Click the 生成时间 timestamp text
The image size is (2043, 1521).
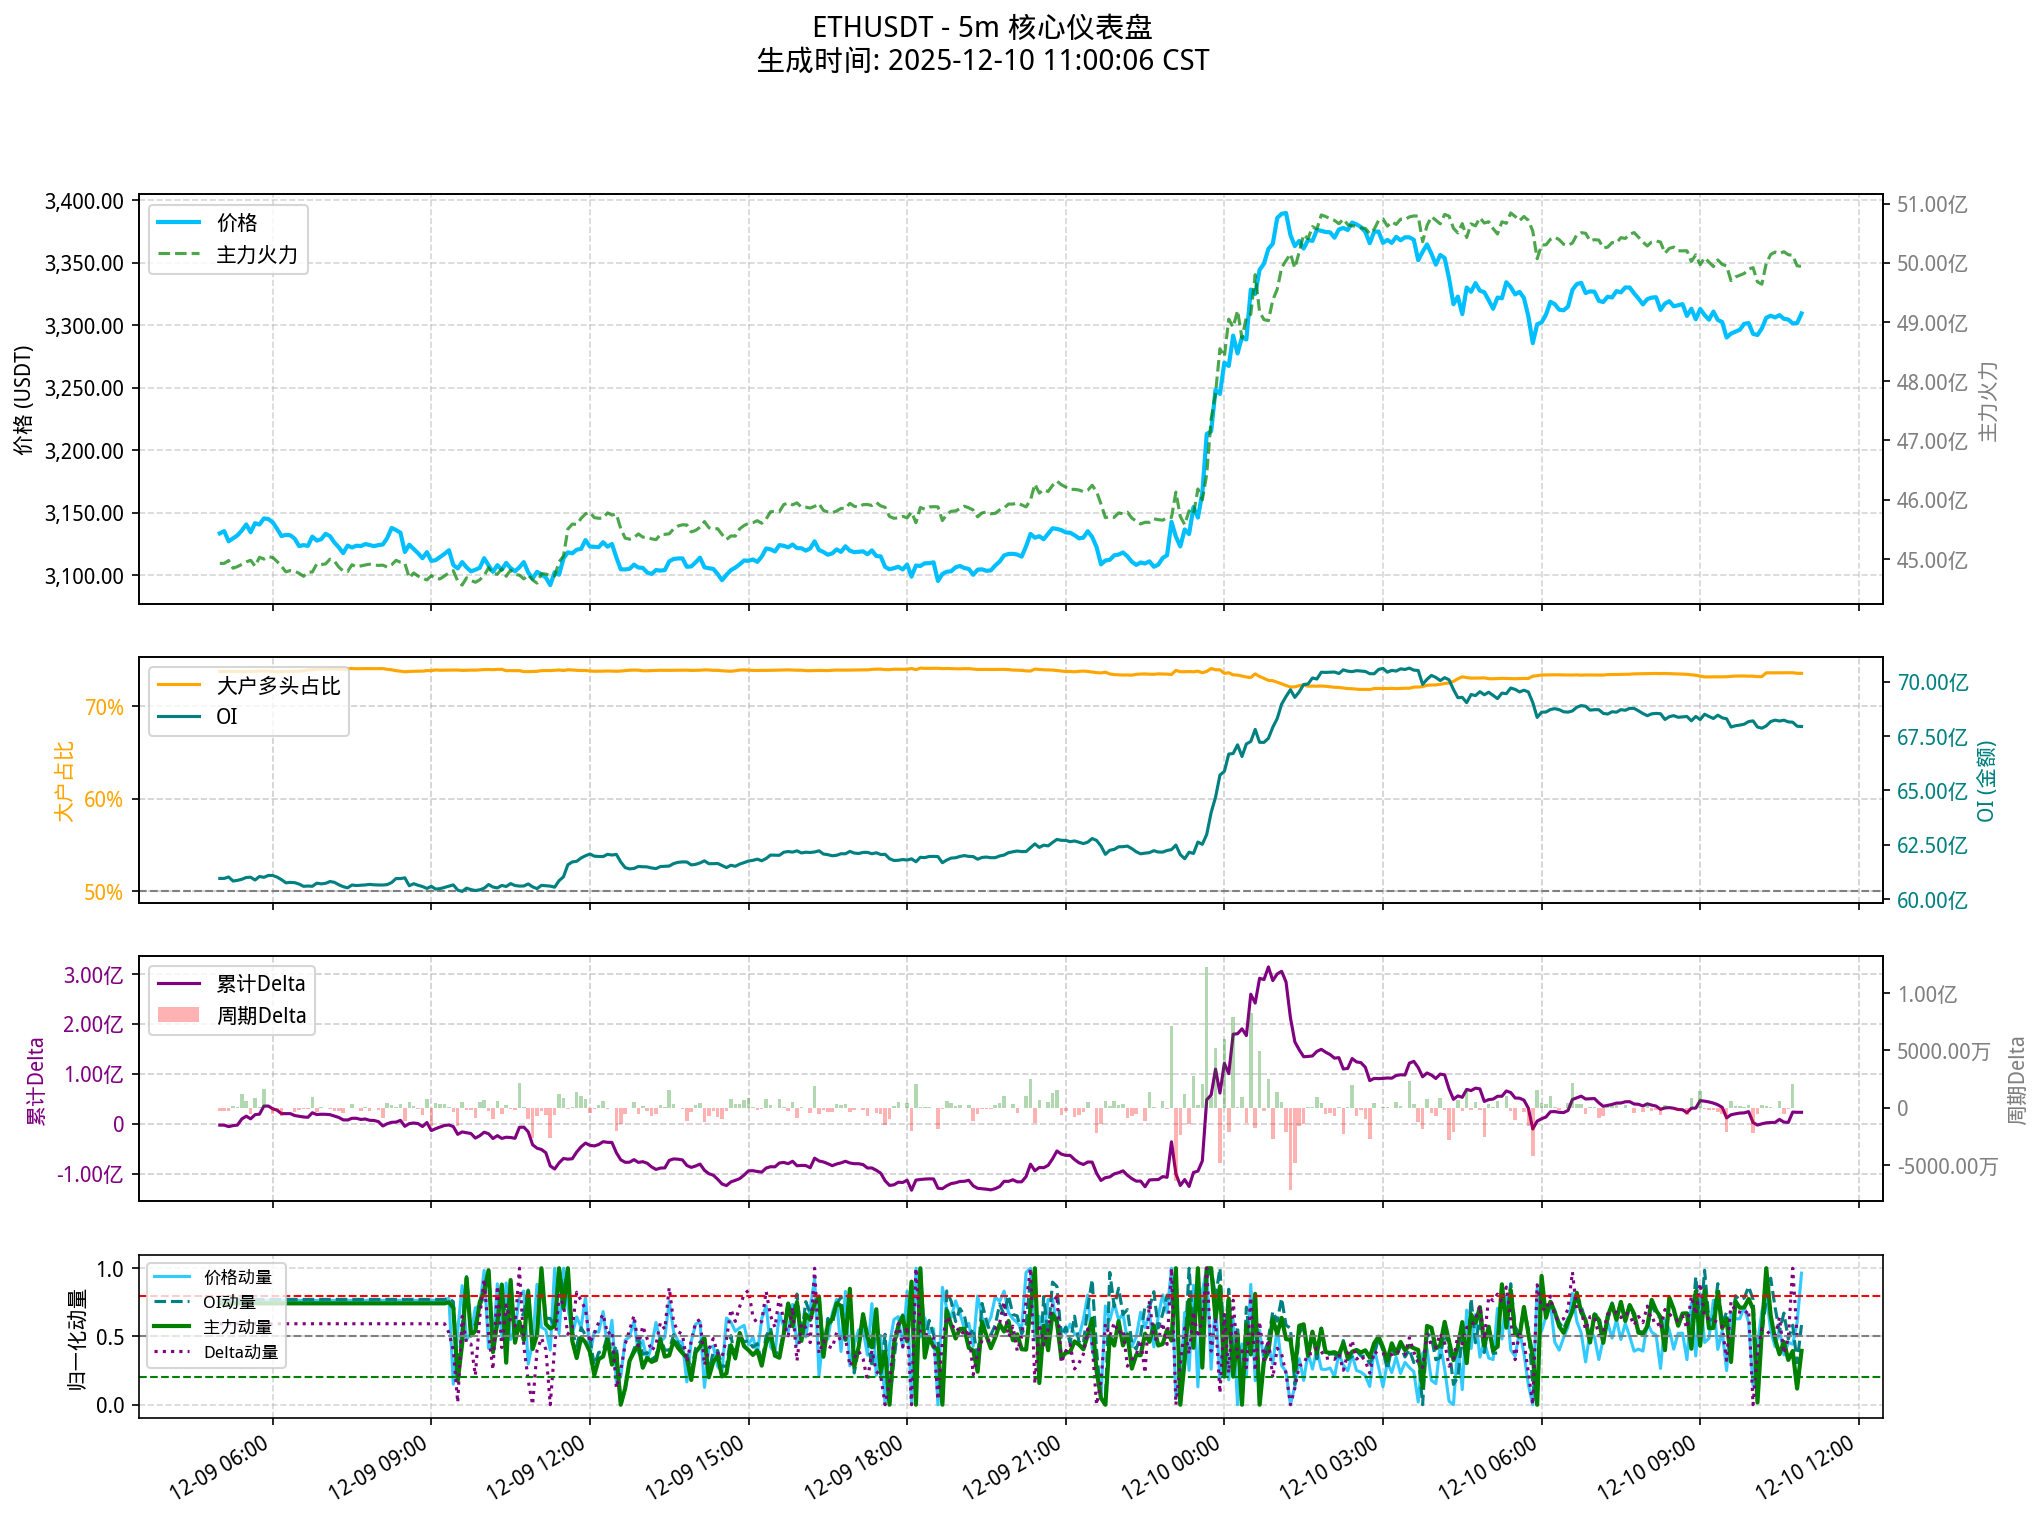[x=982, y=61]
